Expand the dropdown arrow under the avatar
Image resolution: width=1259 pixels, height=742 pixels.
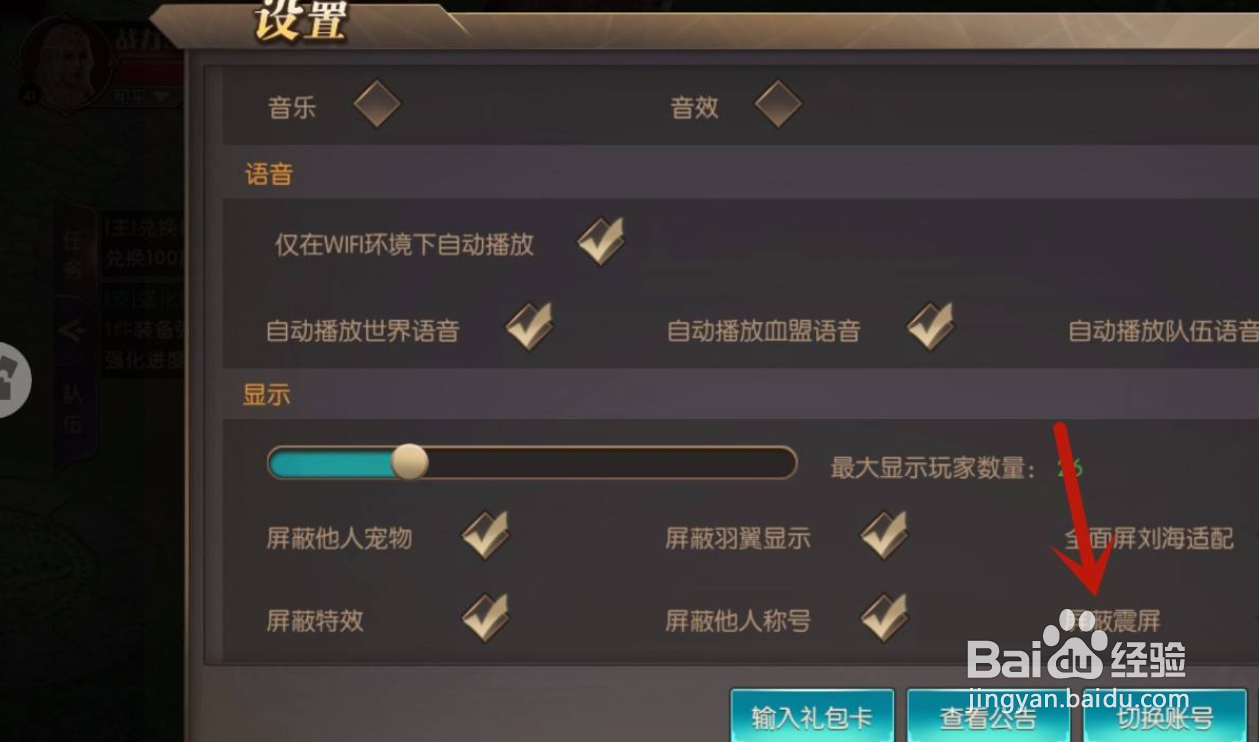click(160, 97)
